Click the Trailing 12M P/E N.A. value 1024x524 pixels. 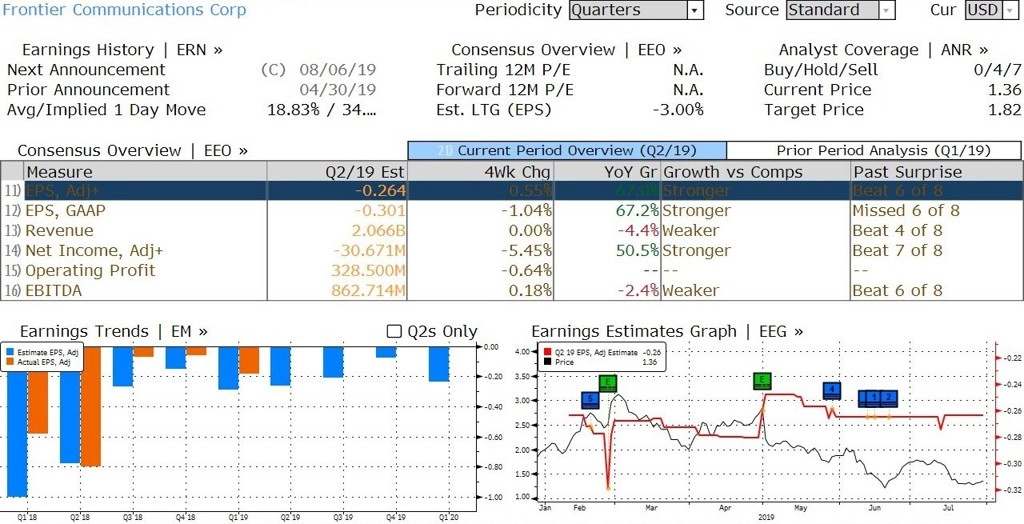pyautogui.click(x=688, y=70)
